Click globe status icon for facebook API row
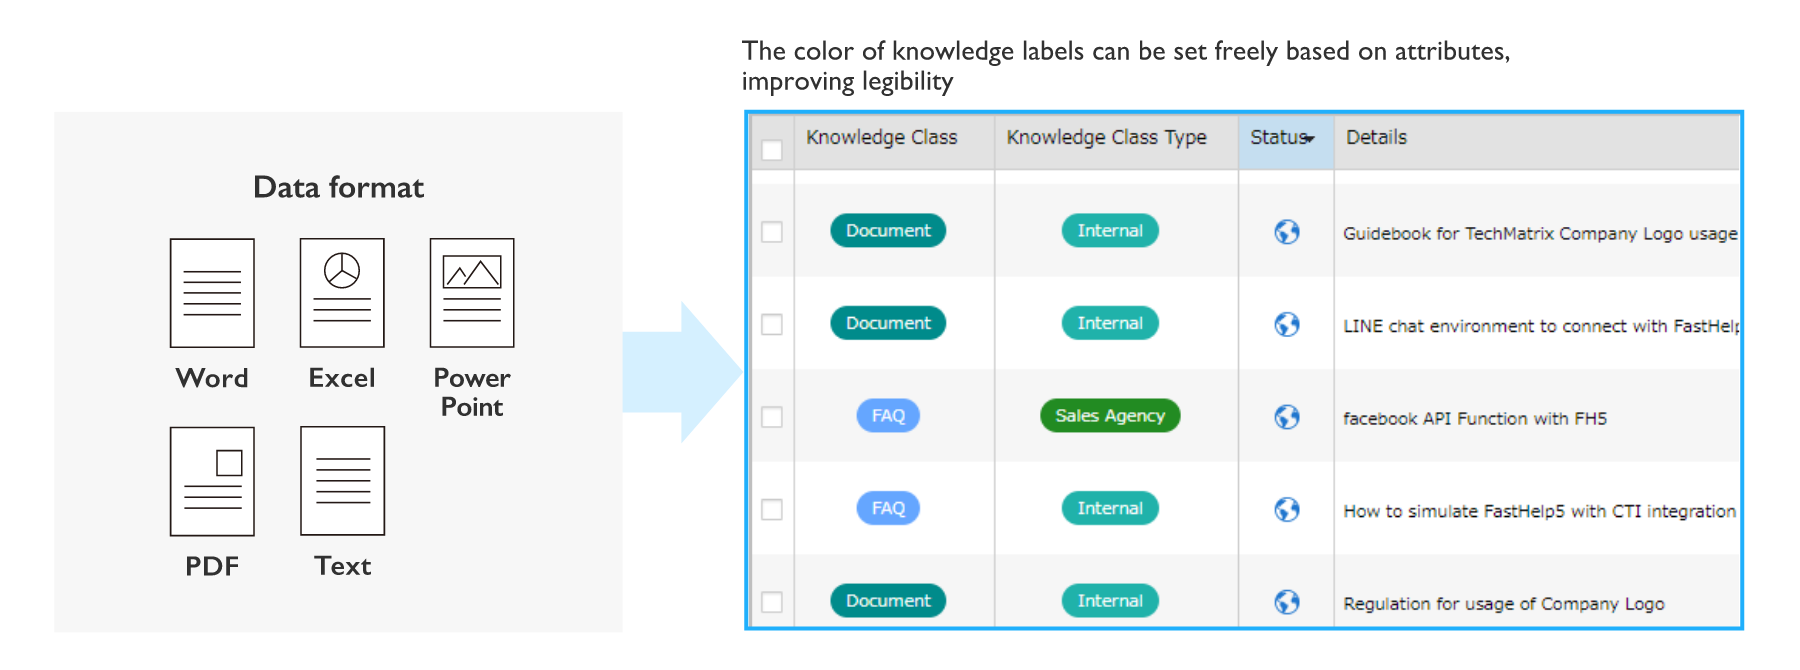This screenshot has width=1800, height=670. pyautogui.click(x=1287, y=417)
